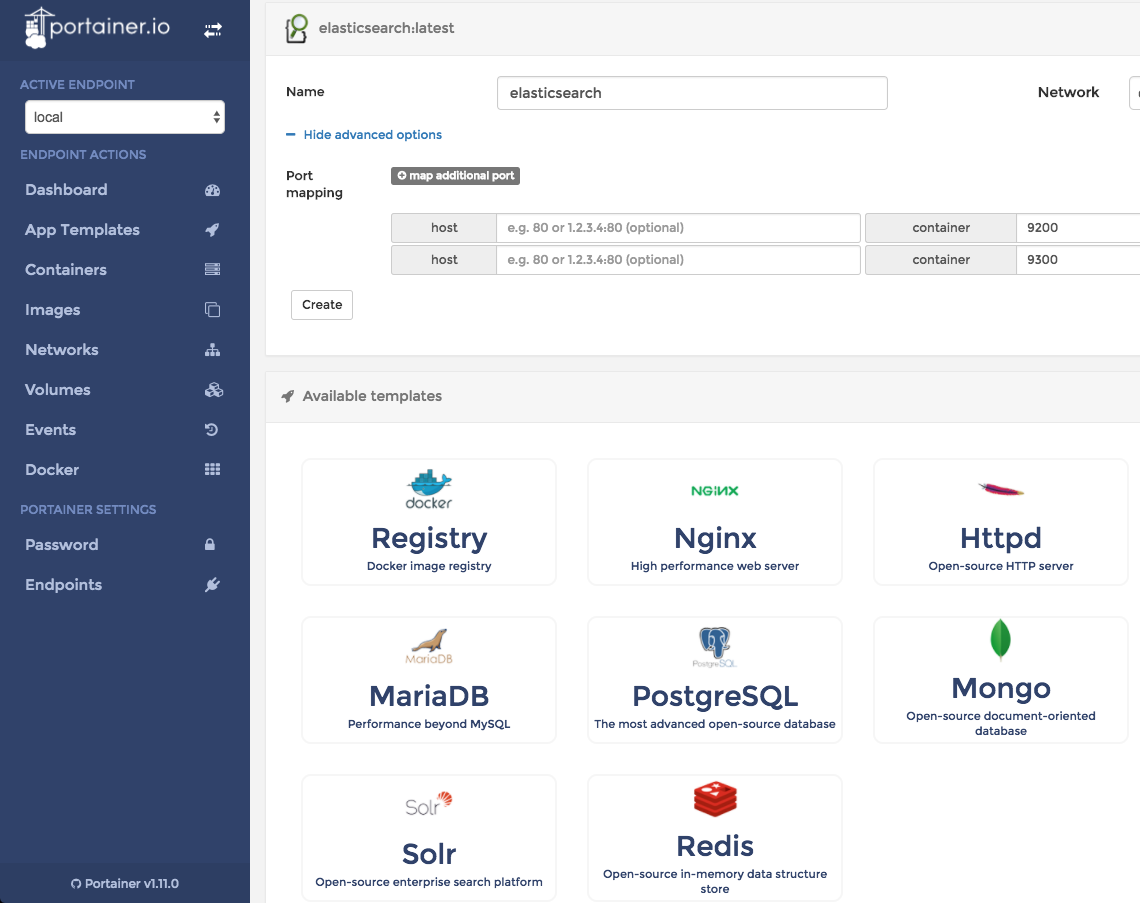Viewport: 1140px width, 903px height.
Task: Open the Network dropdown selector
Action: point(1134,92)
